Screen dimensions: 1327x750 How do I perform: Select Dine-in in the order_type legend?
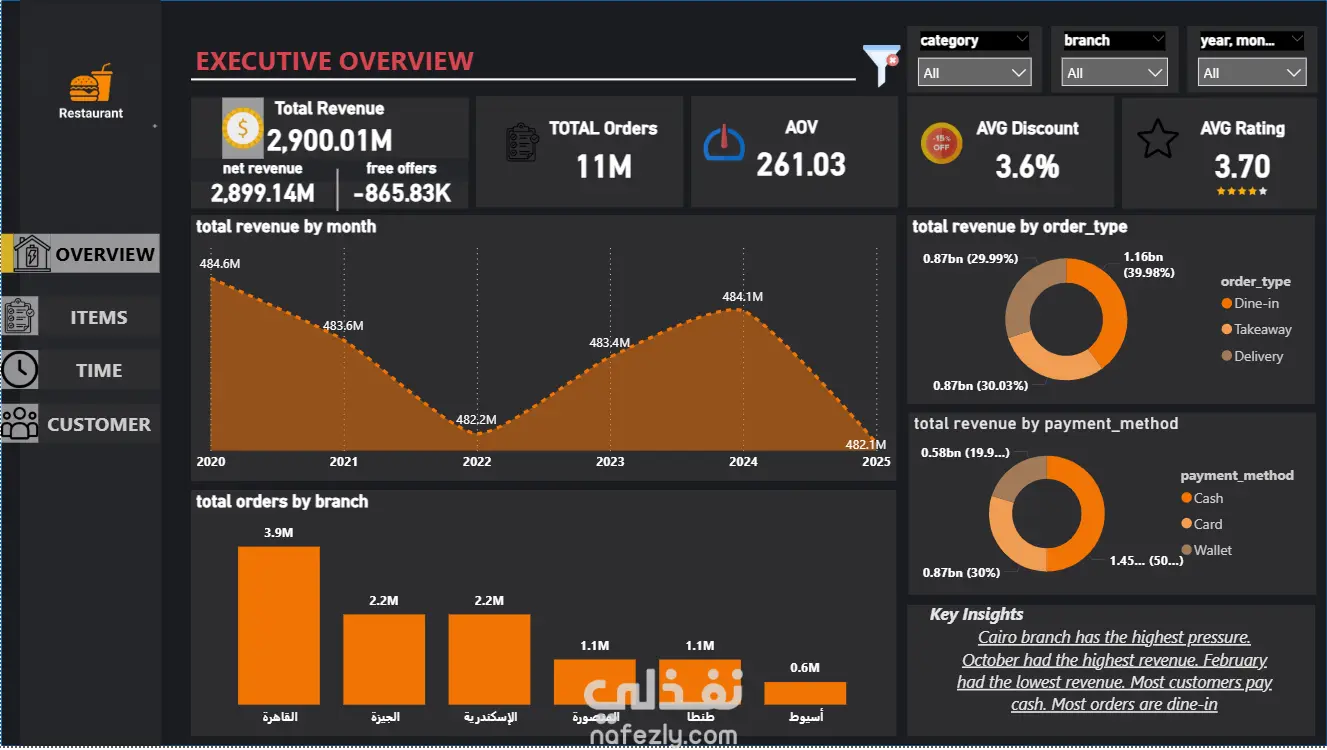pos(1250,303)
